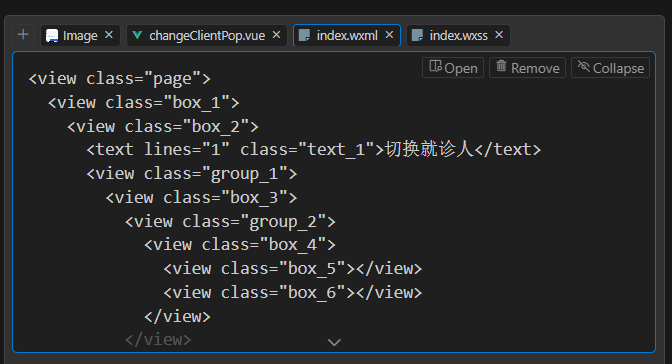Click the crossed-eye icon on Collapse
Viewport: 672px width, 364px height.
pyautogui.click(x=583, y=66)
